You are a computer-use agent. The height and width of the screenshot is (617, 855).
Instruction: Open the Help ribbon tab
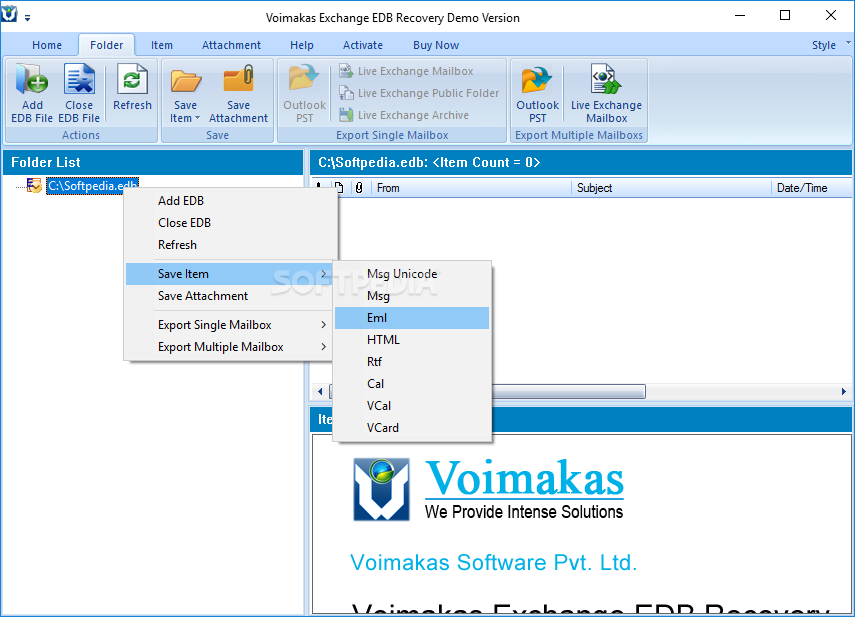[x=302, y=45]
